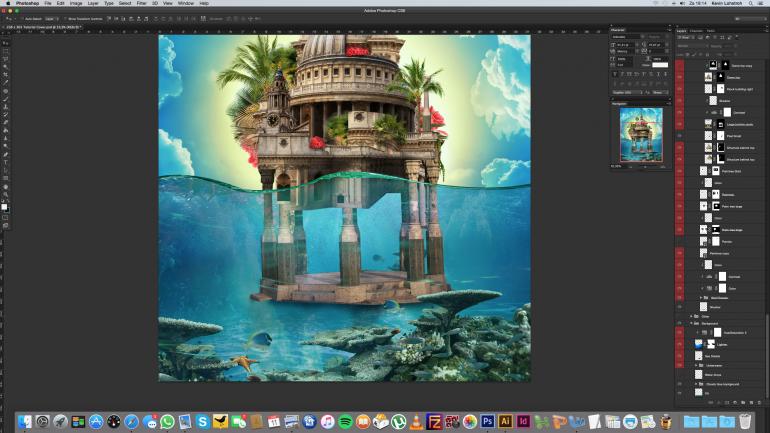Open the font family dropdown in Character
Screen dimensions: 770x433
coord(628,37)
